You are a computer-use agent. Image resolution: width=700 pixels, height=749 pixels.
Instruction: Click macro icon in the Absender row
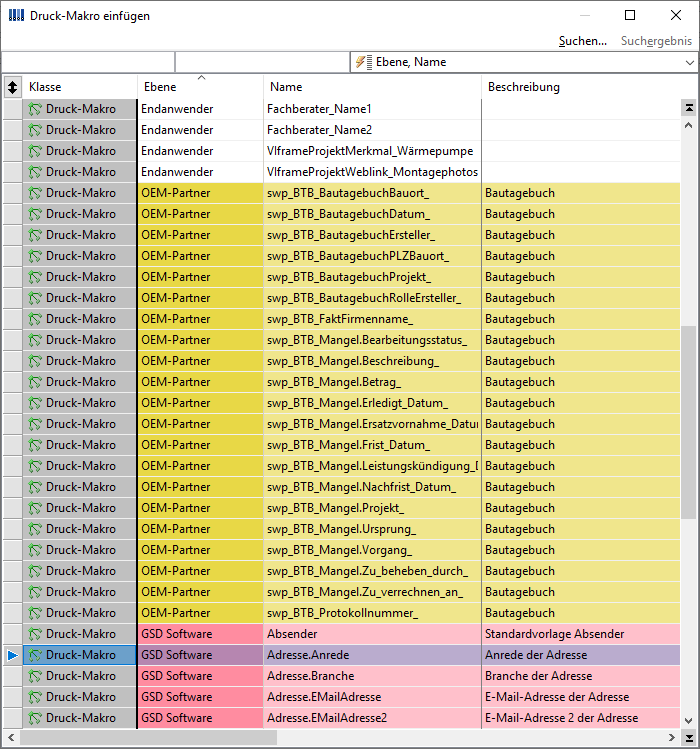point(35,634)
